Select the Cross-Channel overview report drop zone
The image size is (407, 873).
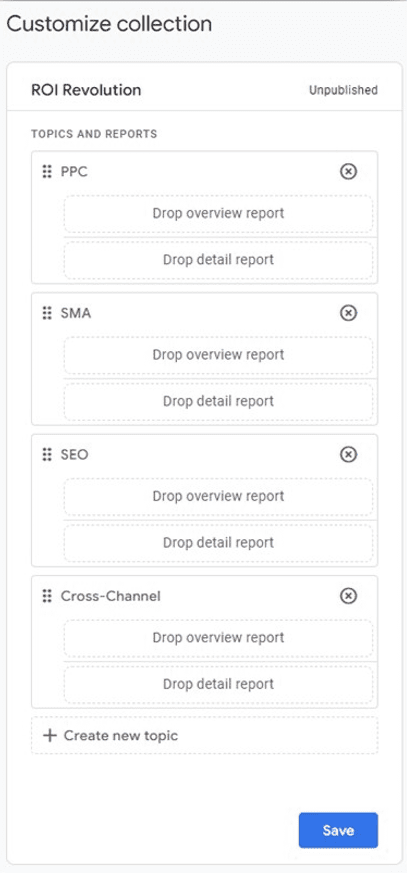[x=218, y=637]
